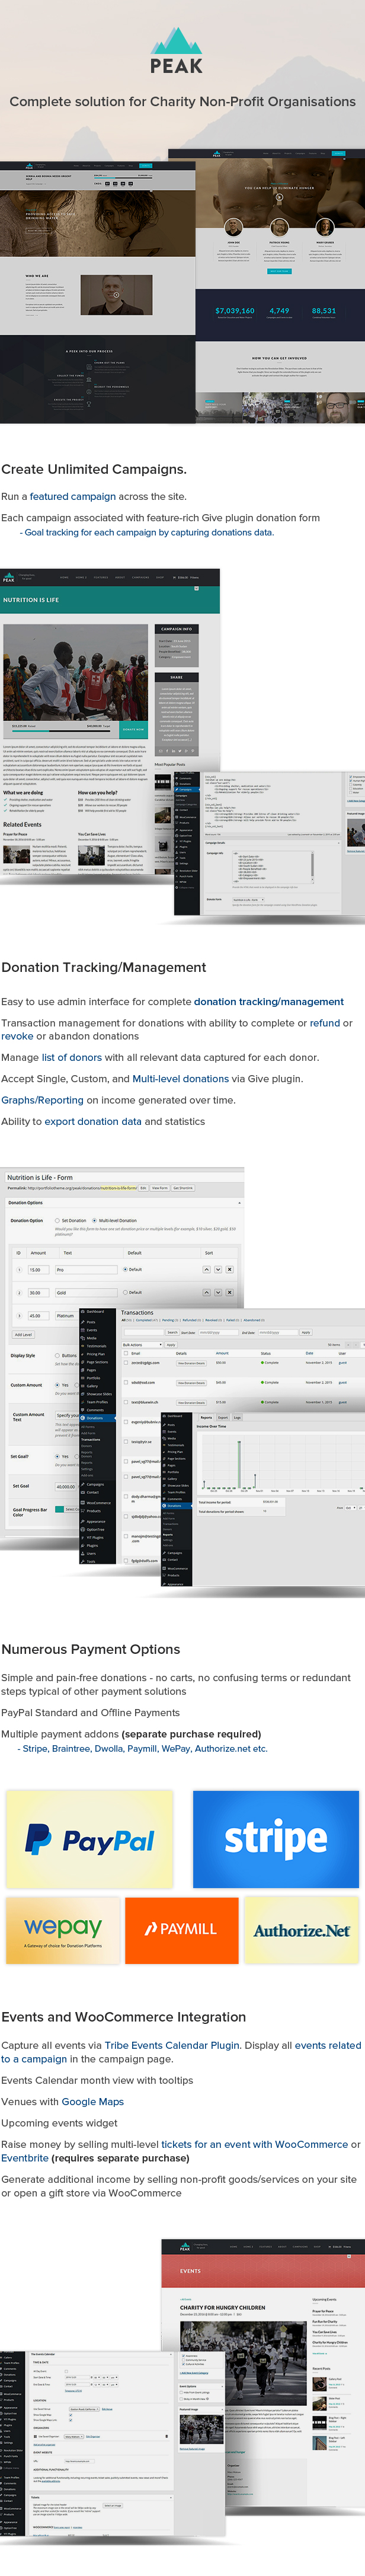Click the Authorize.Net payment logo
Image resolution: width=365 pixels, height=2576 pixels.
[x=301, y=1930]
